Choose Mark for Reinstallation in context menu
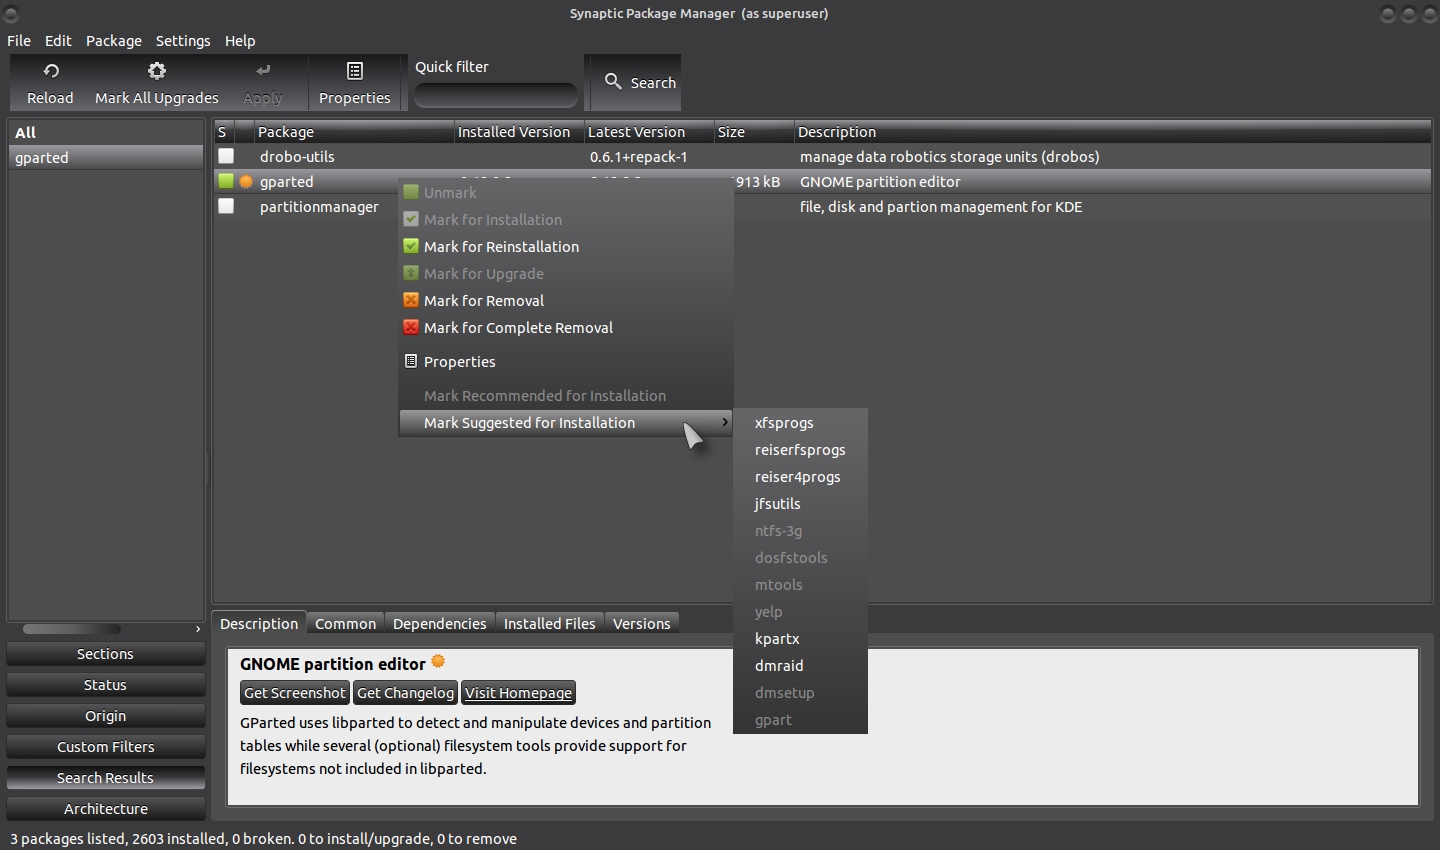The width and height of the screenshot is (1440, 850). [x=501, y=247]
